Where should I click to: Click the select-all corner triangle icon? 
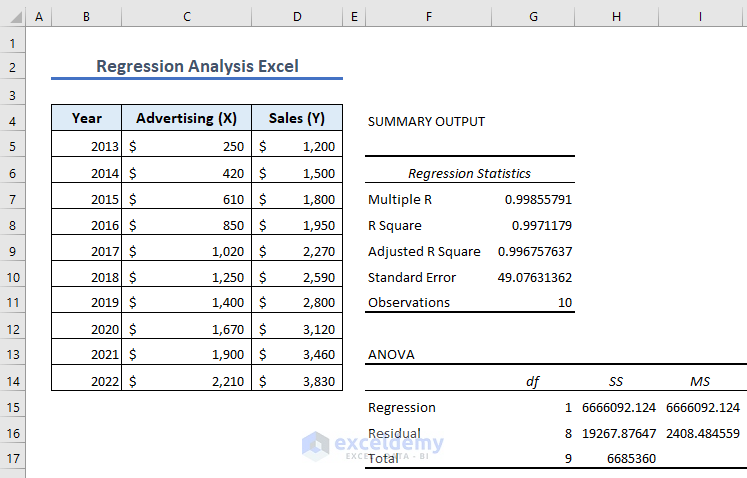tap(12, 18)
